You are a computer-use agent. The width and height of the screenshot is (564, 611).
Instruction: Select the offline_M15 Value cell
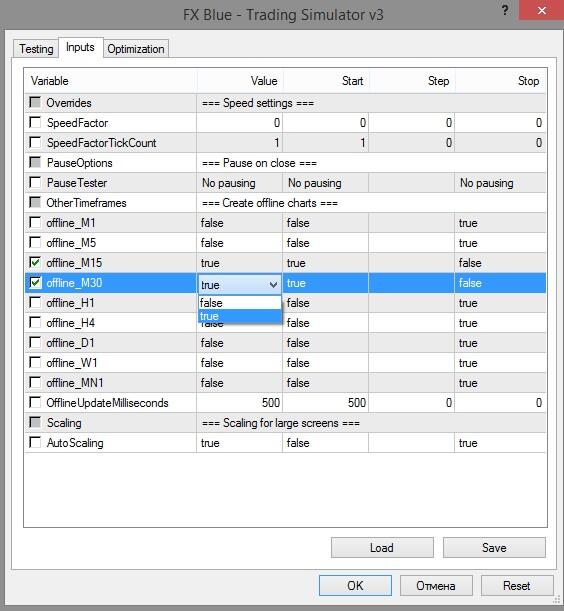click(240, 263)
